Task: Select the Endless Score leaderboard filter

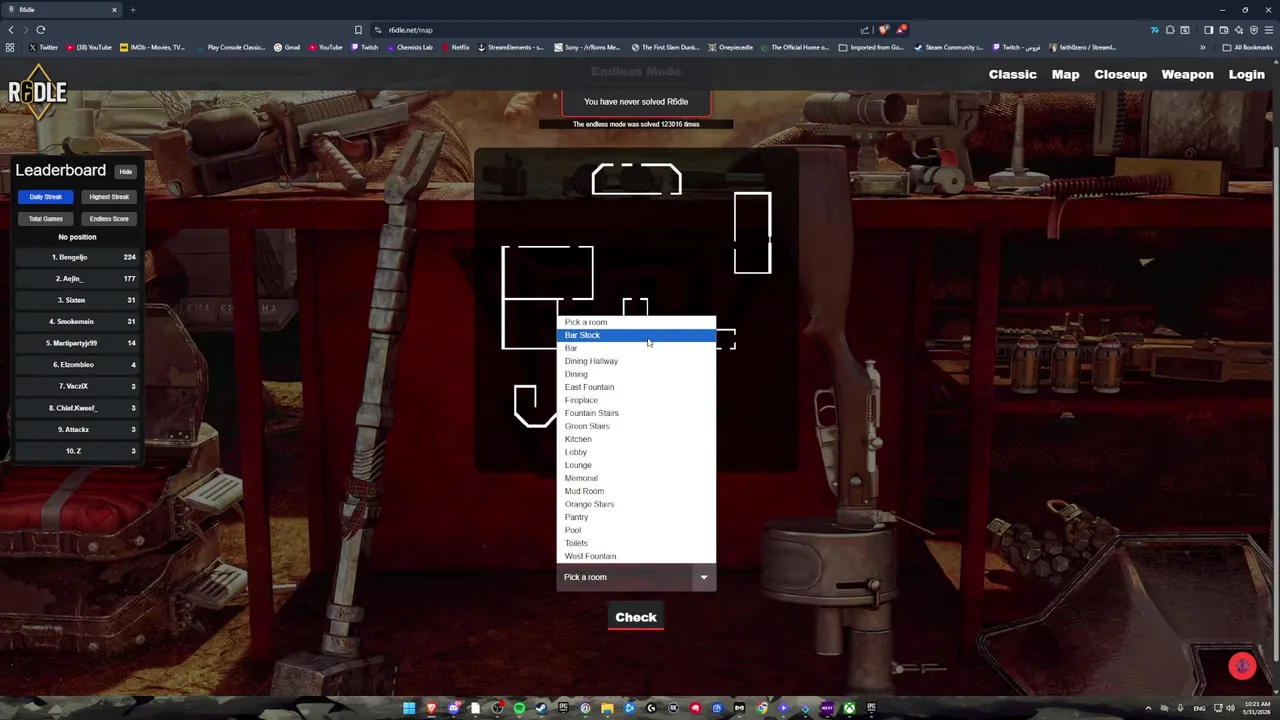Action: point(109,219)
